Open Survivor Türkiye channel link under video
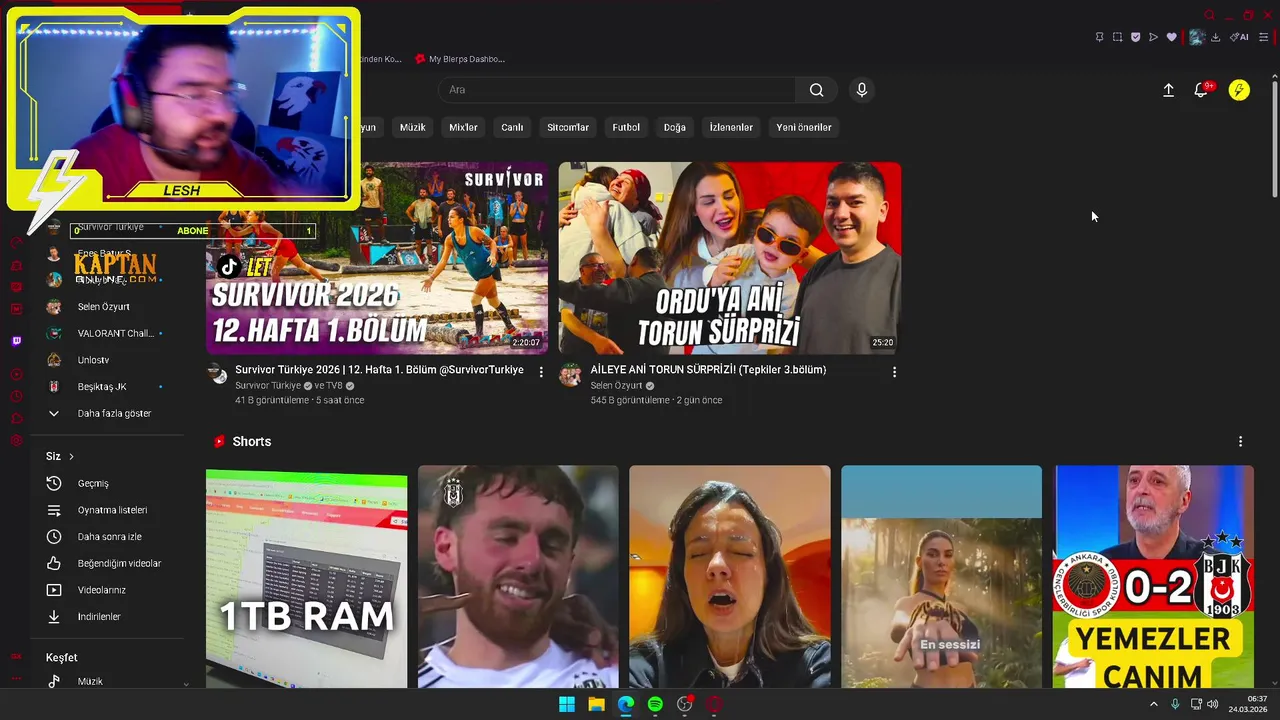The image size is (1280, 720). click(268, 386)
